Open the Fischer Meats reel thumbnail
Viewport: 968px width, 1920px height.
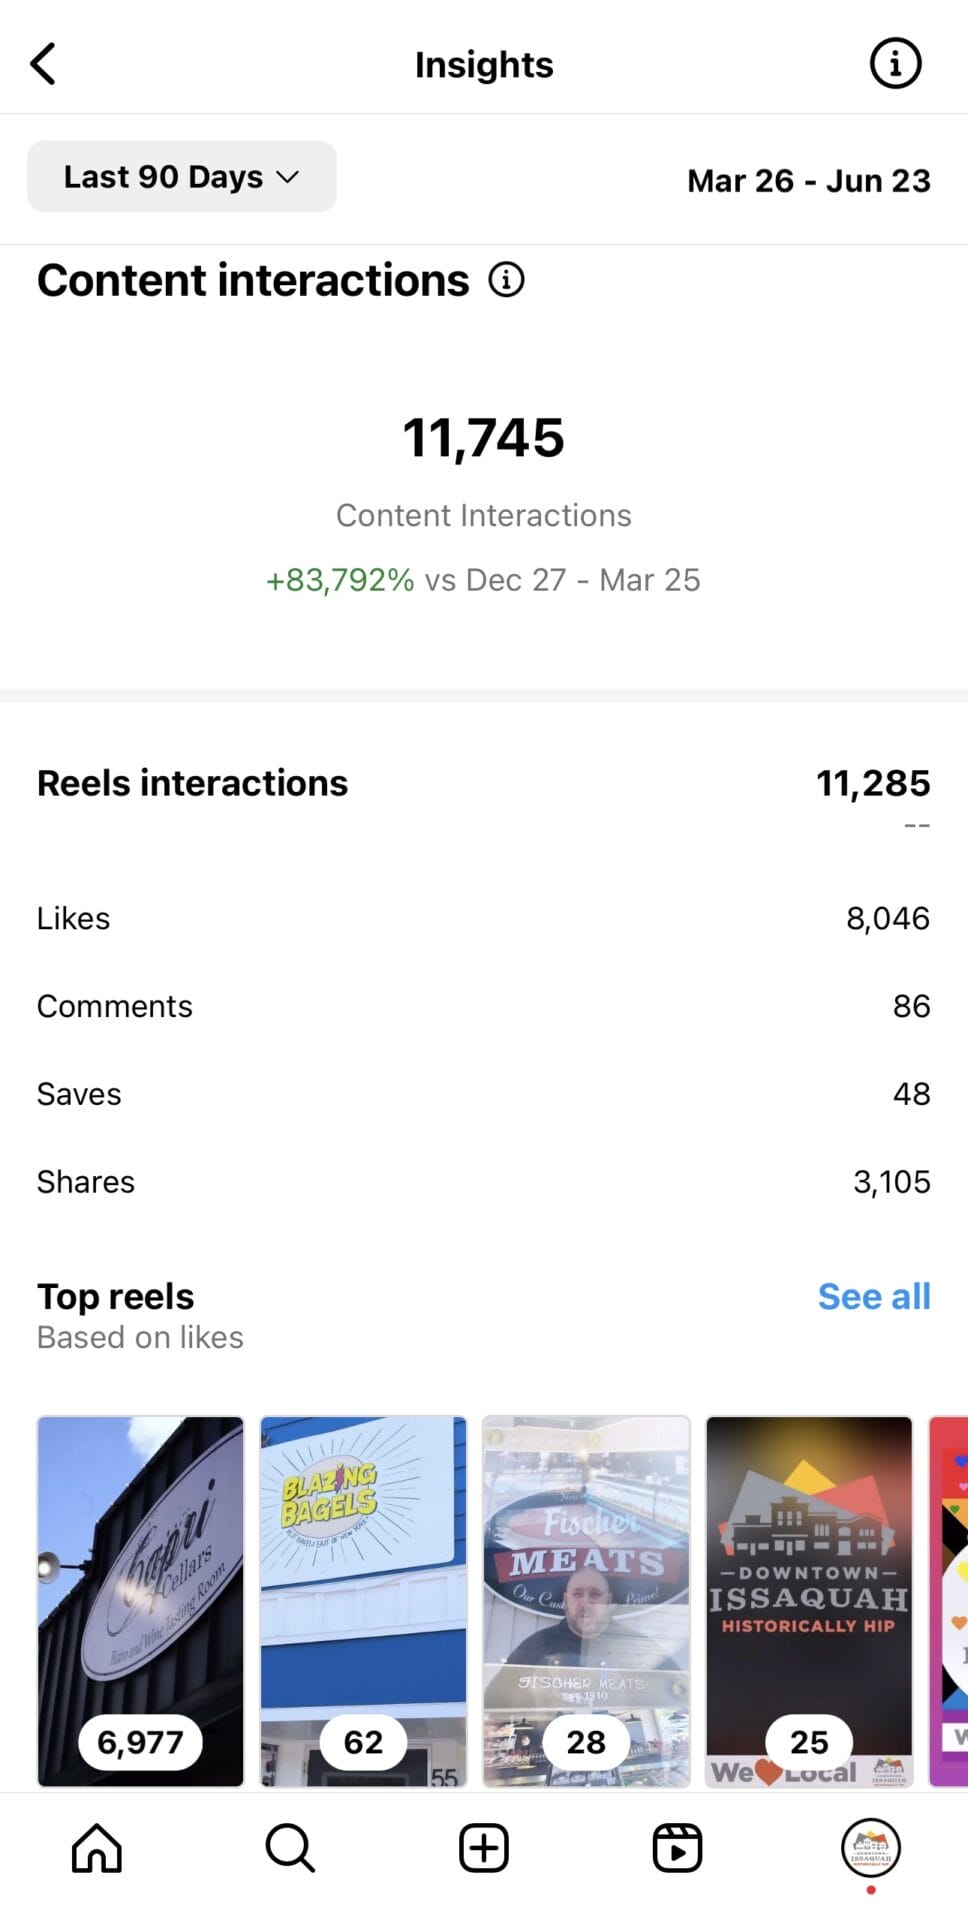[x=586, y=1600]
